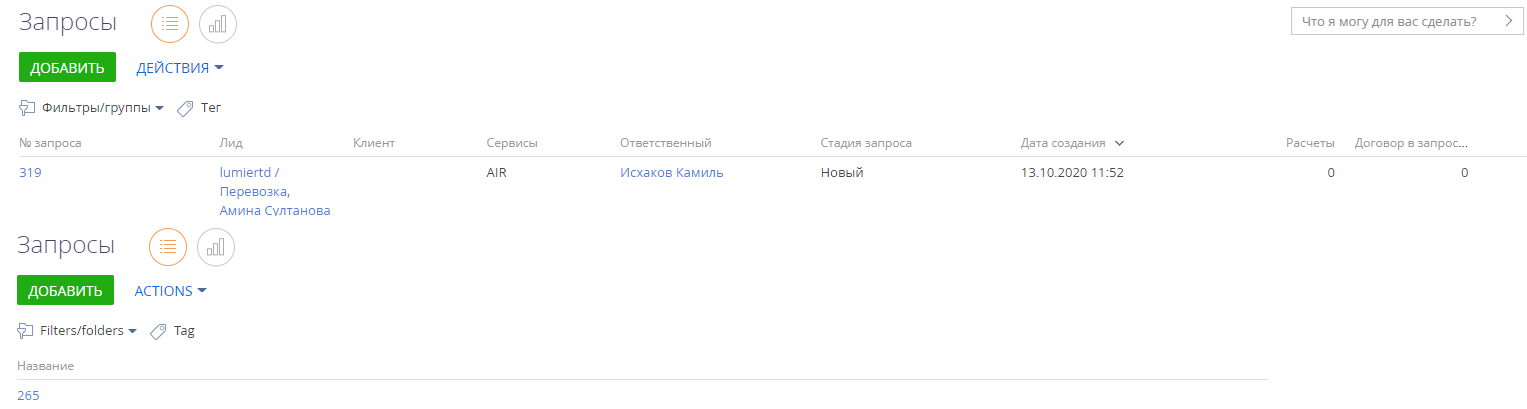
Task: Click the Фильтры/группы filter icon
Action: [x=27, y=107]
